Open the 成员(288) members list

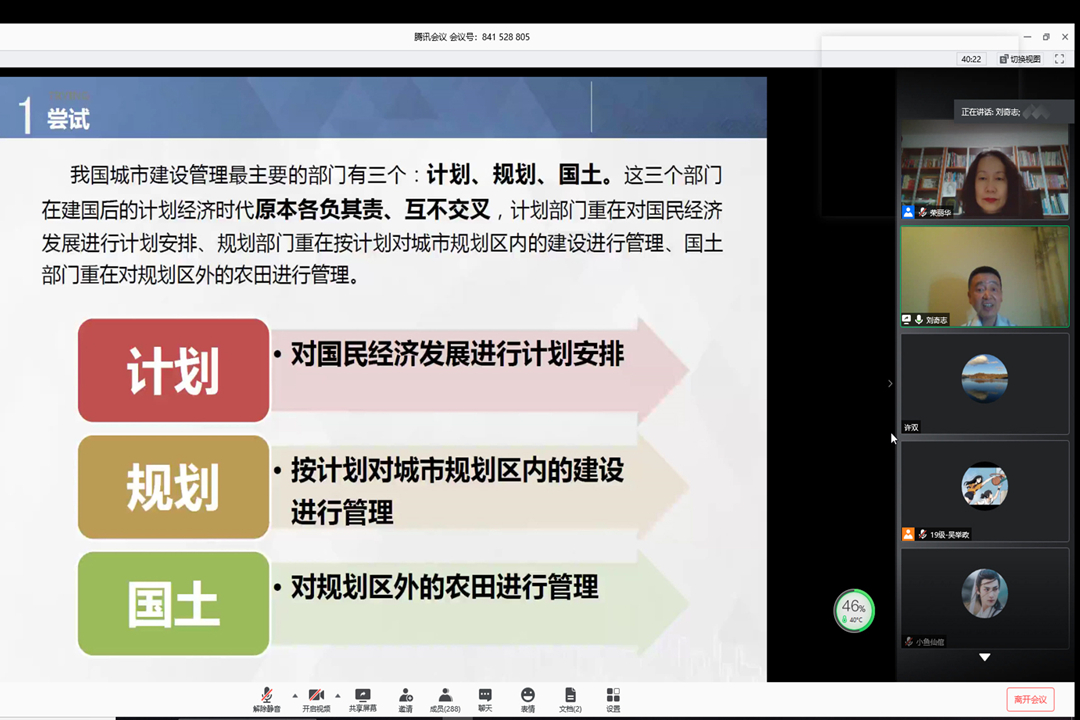[x=445, y=698]
